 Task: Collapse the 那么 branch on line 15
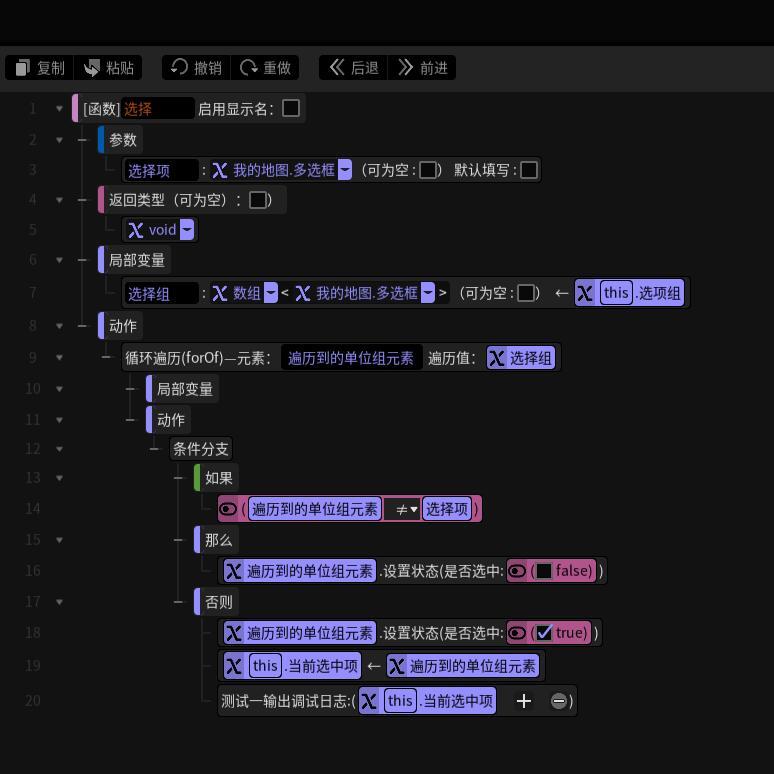tap(59, 540)
